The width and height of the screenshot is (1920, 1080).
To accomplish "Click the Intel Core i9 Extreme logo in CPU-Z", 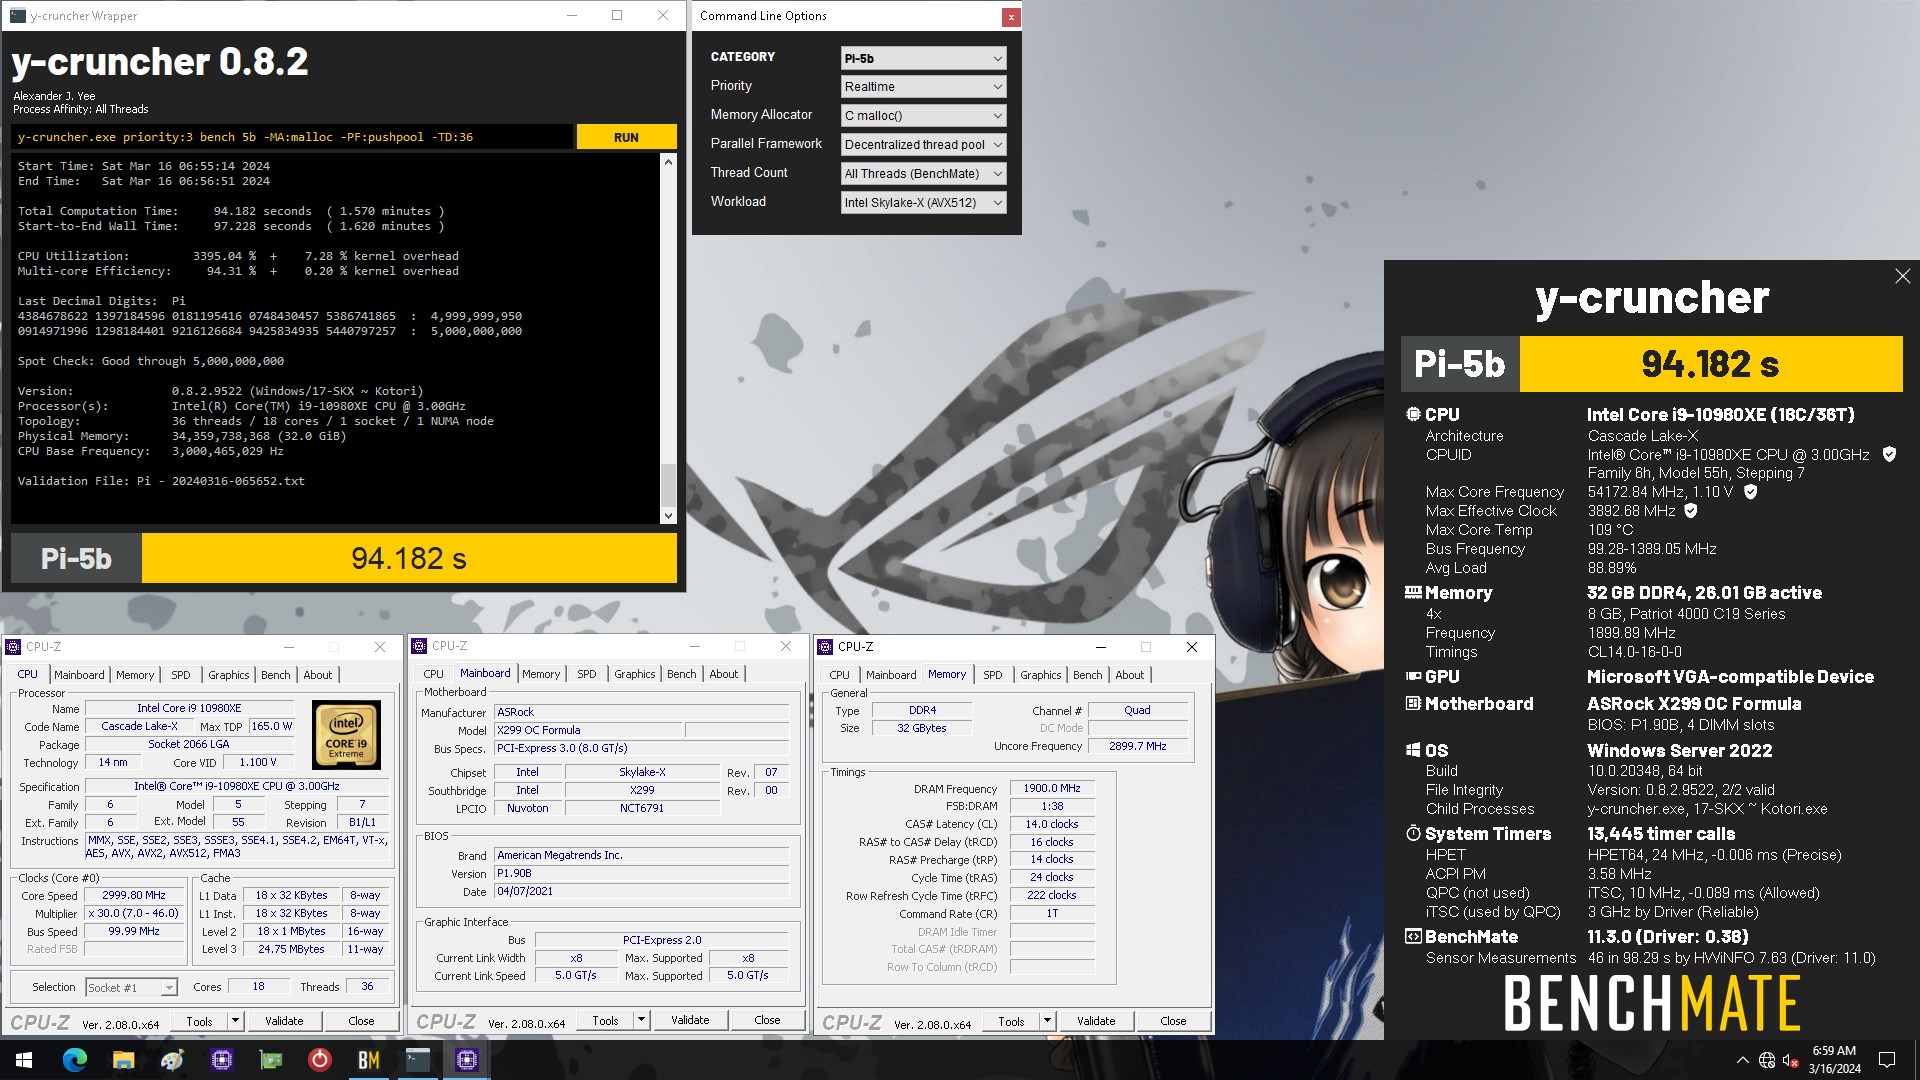I will (347, 735).
